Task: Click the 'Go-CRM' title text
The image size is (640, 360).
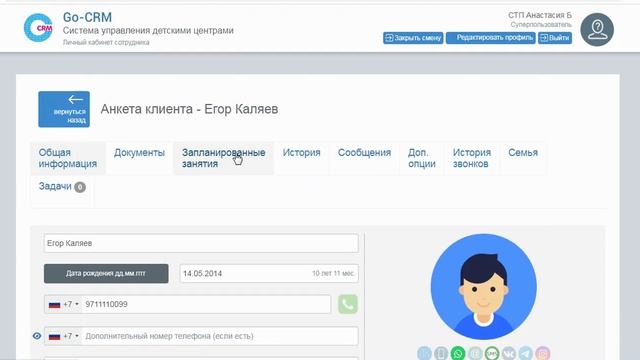Action: pos(87,17)
